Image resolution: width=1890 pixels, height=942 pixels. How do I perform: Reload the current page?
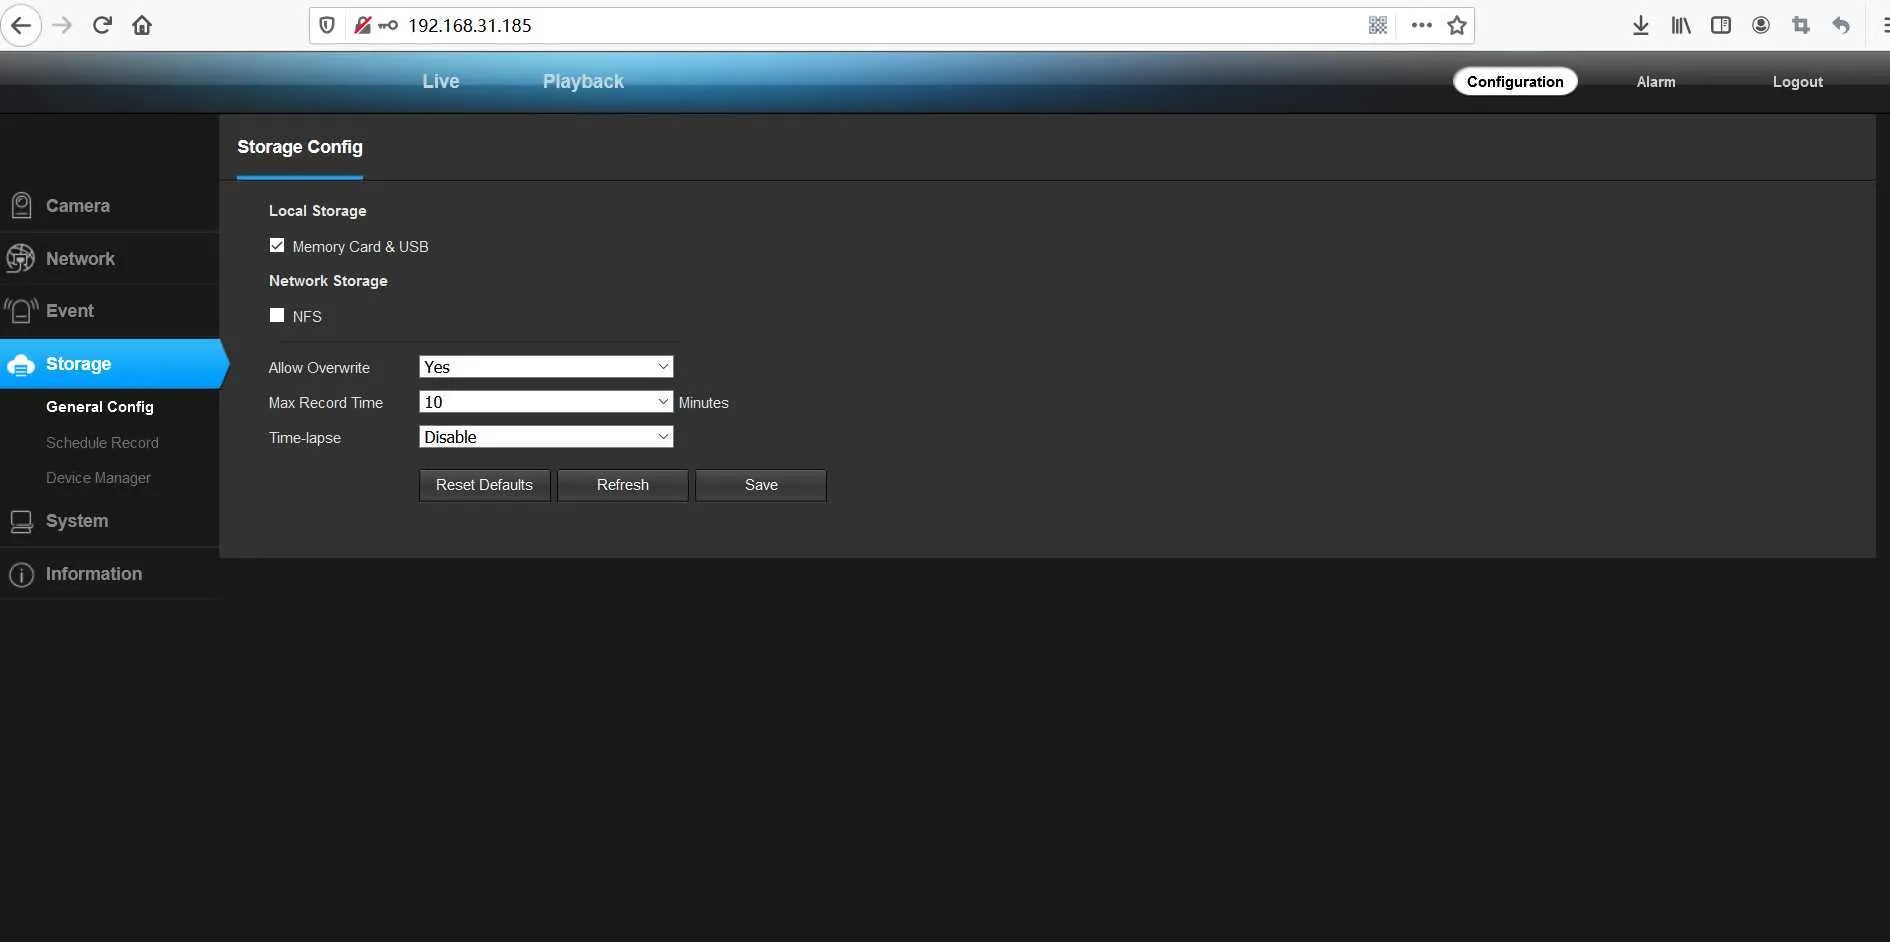(102, 25)
